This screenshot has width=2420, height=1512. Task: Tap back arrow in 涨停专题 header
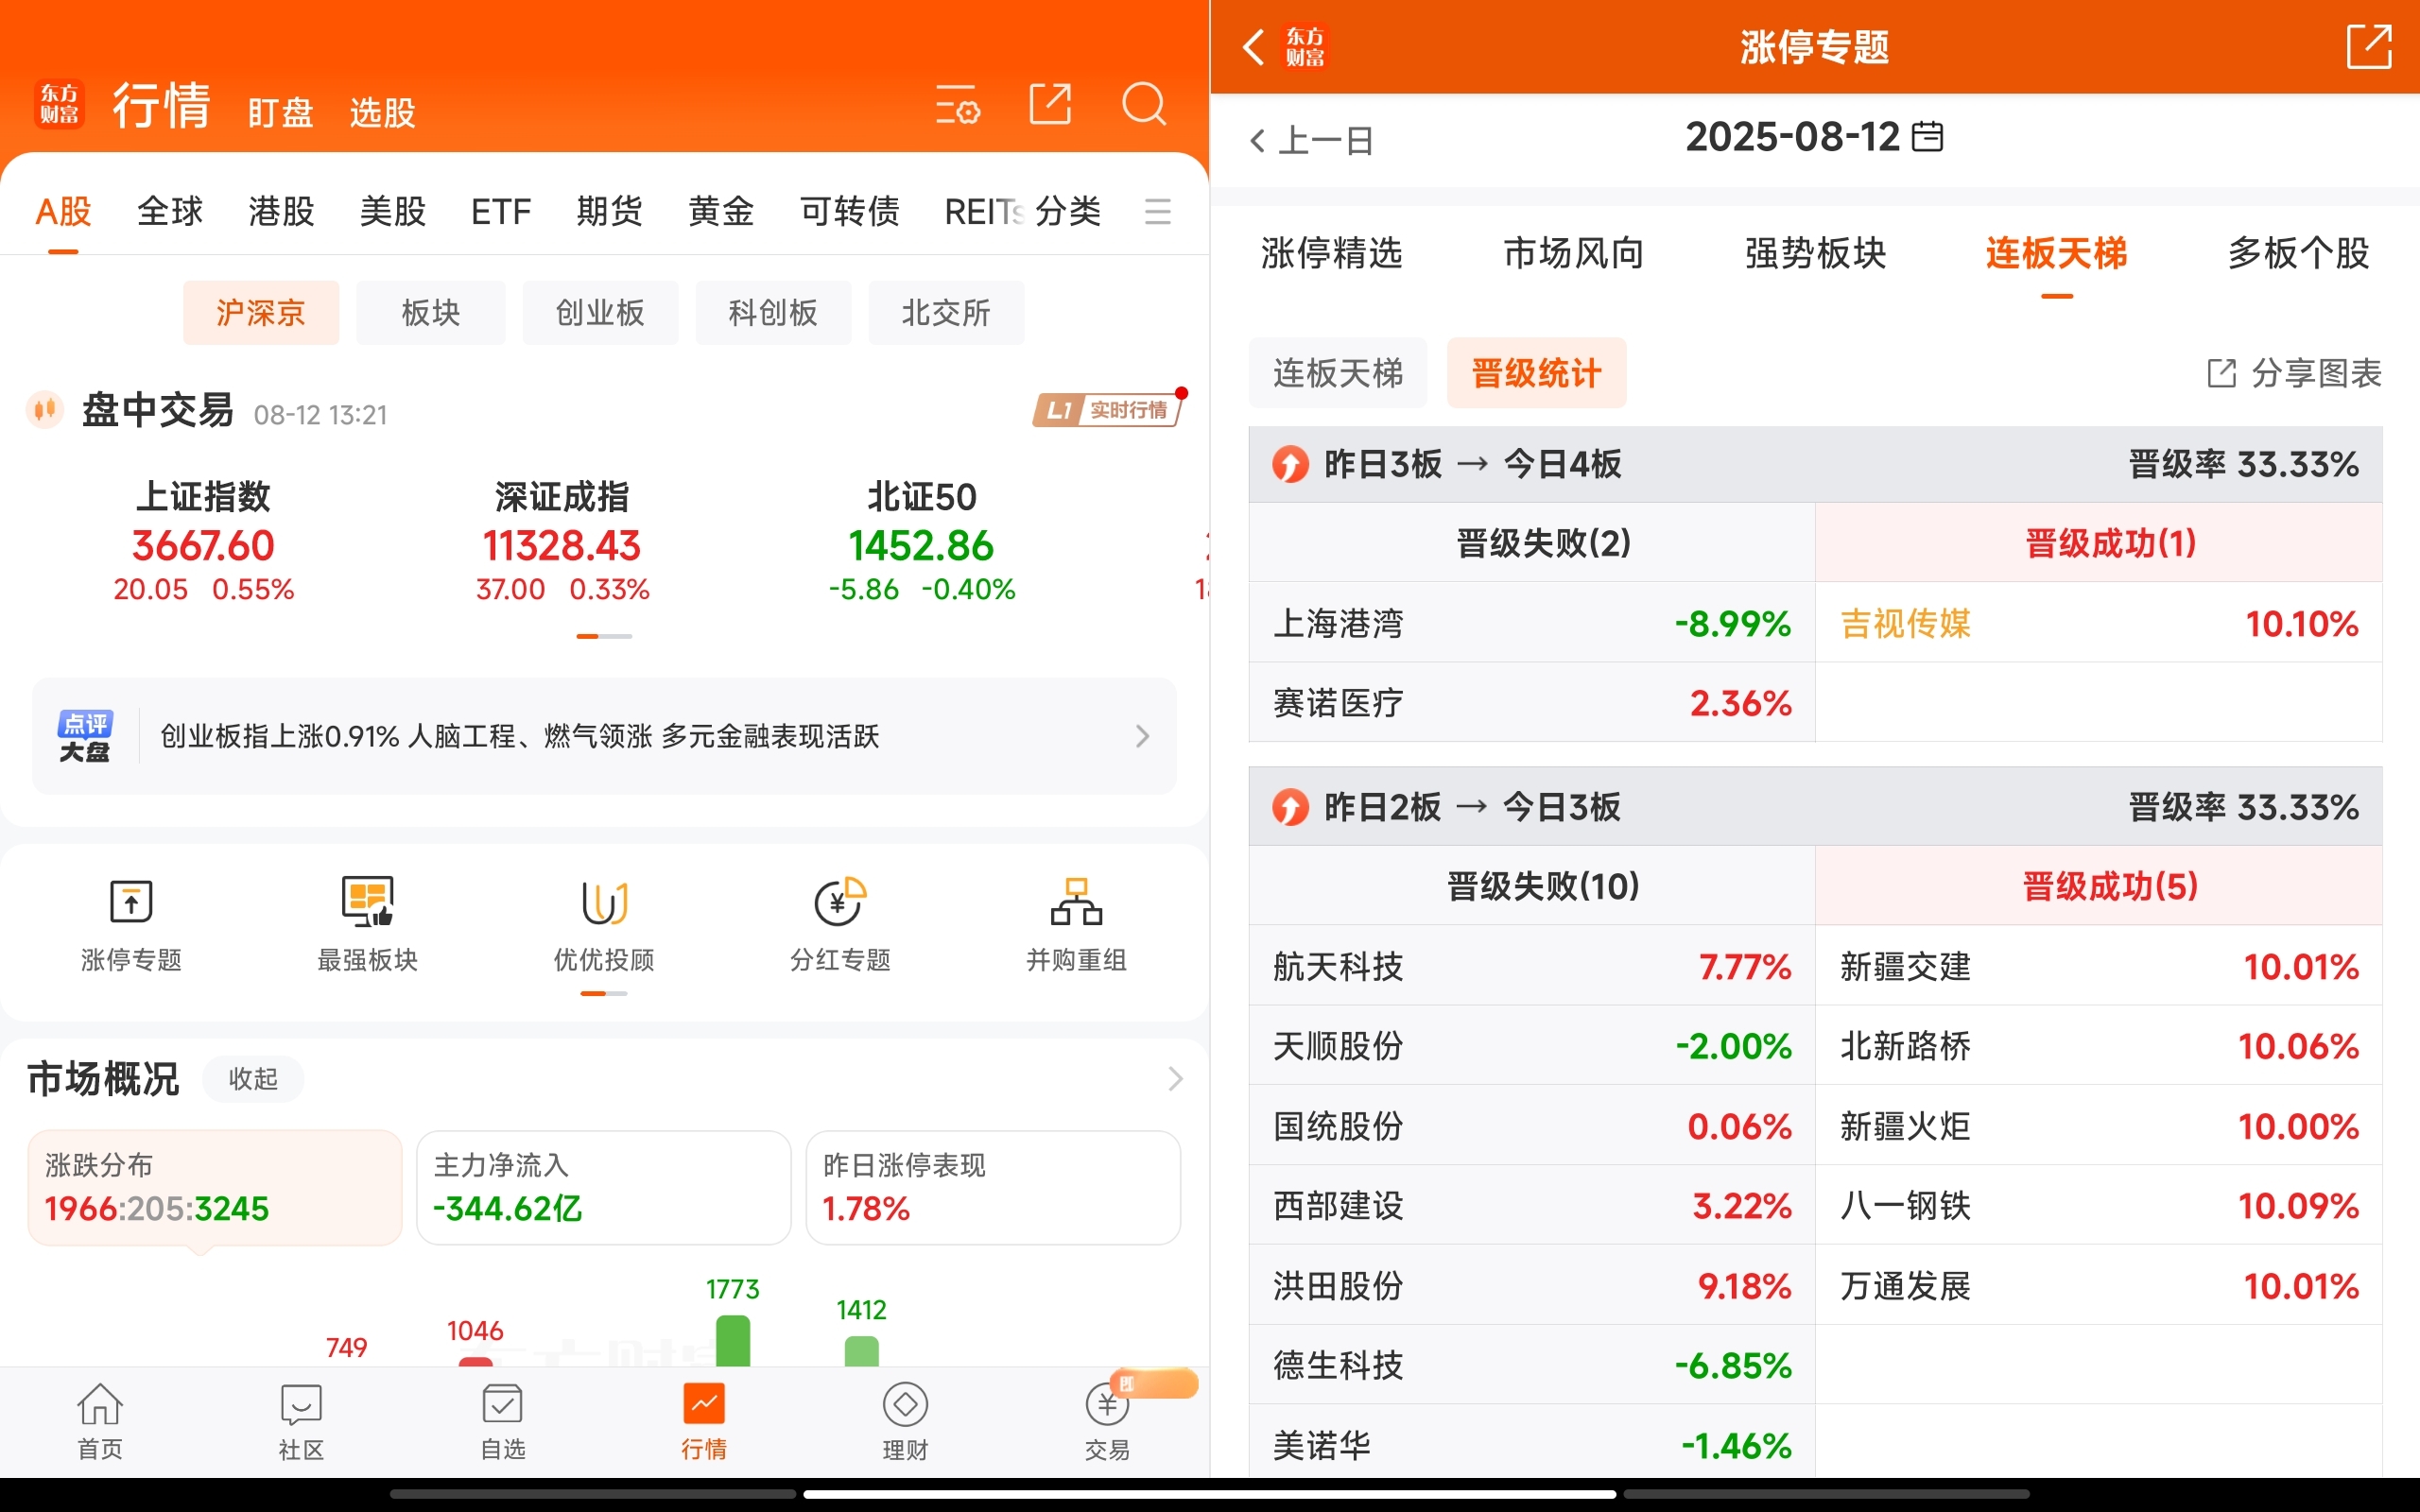point(1254,47)
